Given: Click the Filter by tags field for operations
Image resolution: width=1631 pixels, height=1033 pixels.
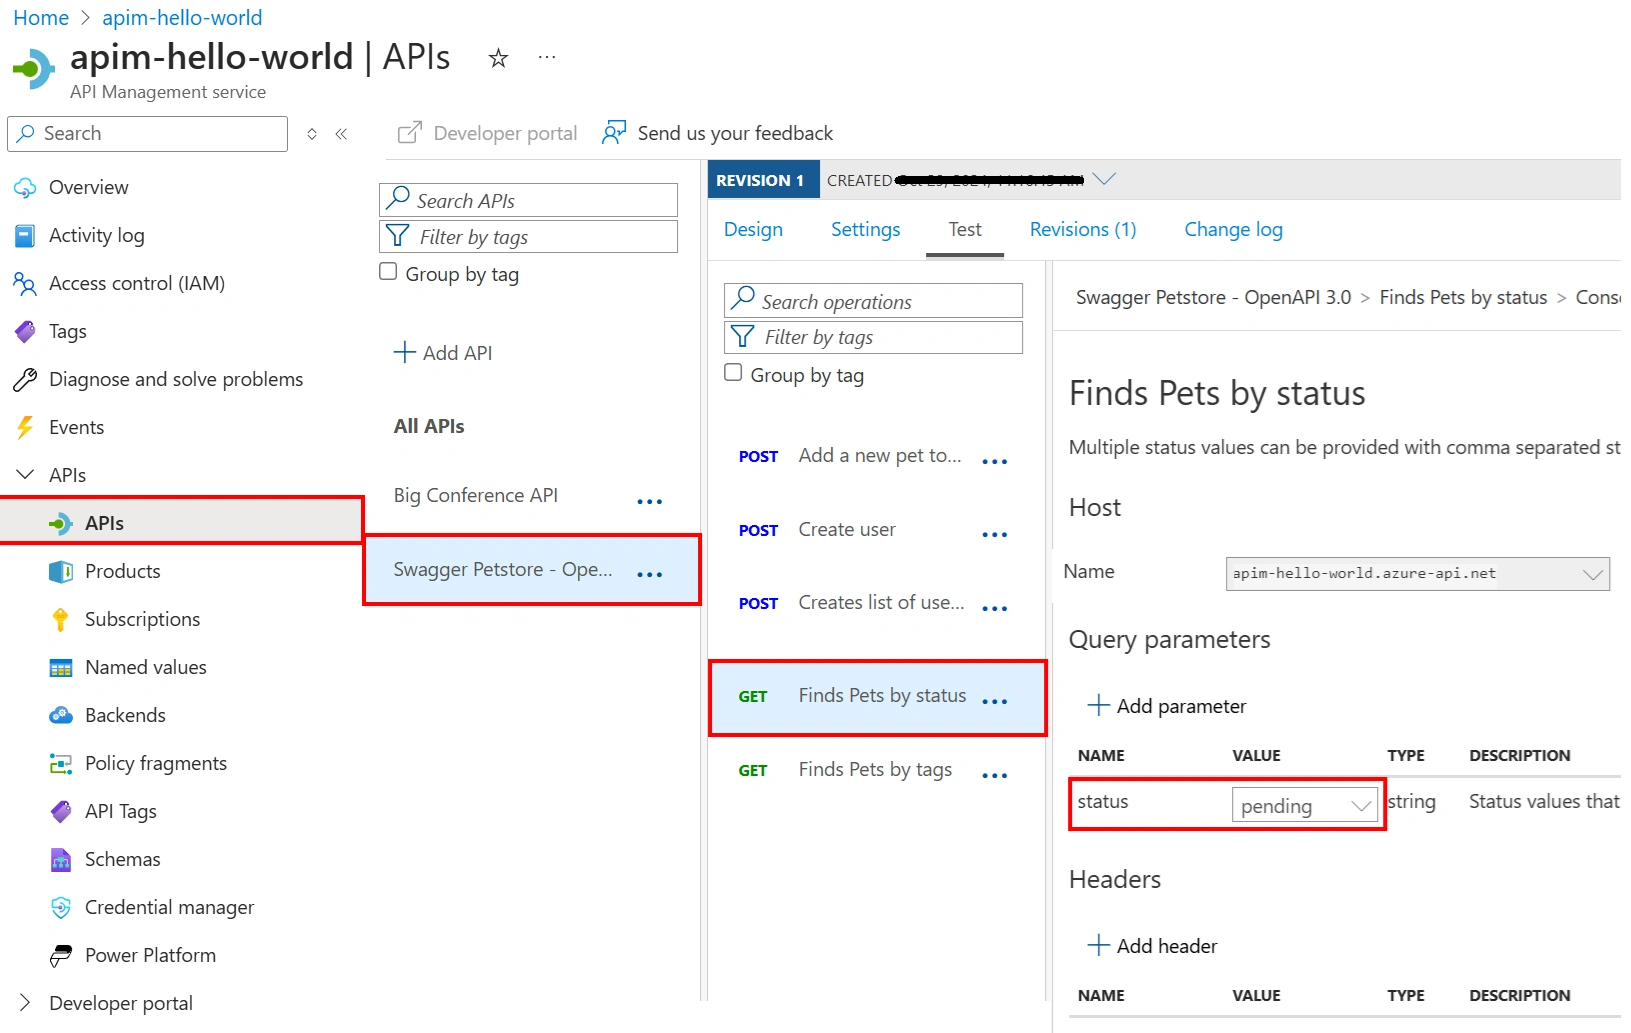Looking at the screenshot, I should click(x=873, y=337).
